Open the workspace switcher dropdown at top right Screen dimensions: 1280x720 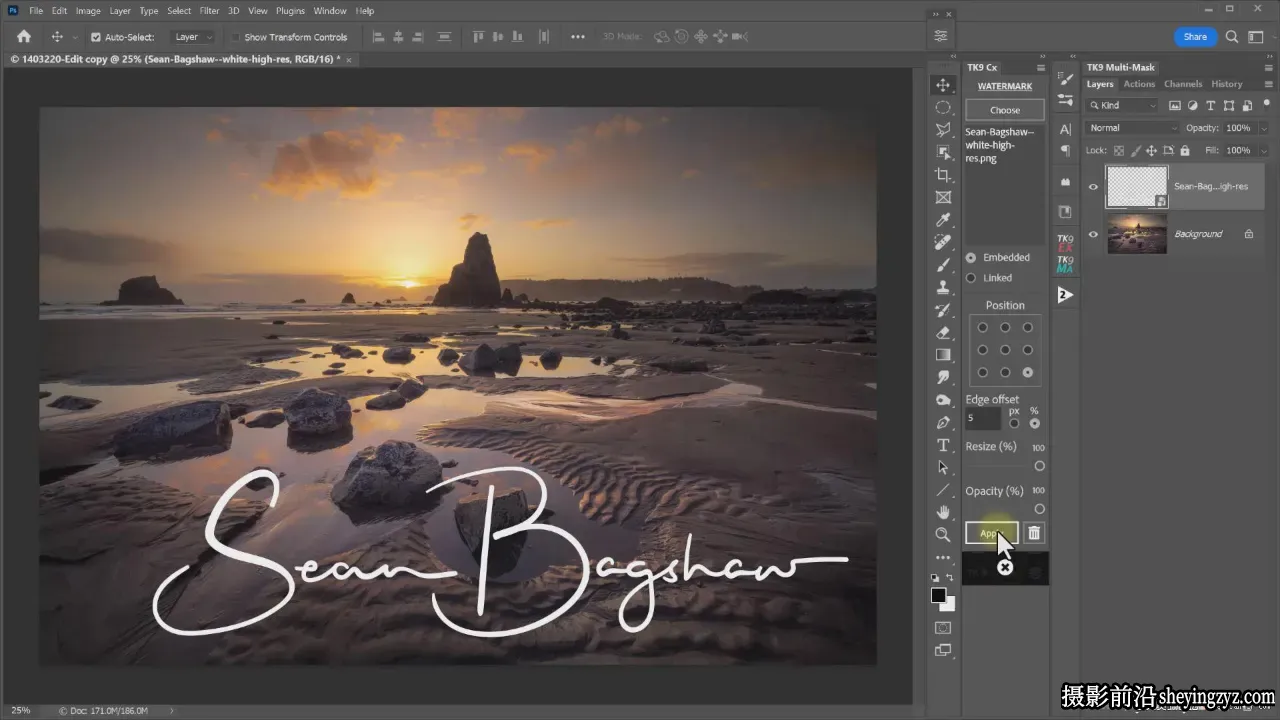[x=1256, y=37]
